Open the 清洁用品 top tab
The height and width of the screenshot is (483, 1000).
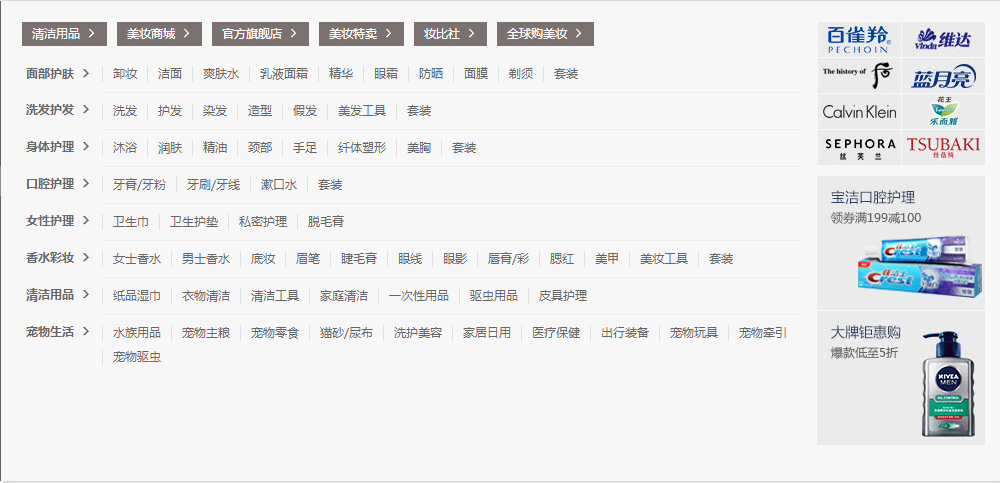(64, 34)
